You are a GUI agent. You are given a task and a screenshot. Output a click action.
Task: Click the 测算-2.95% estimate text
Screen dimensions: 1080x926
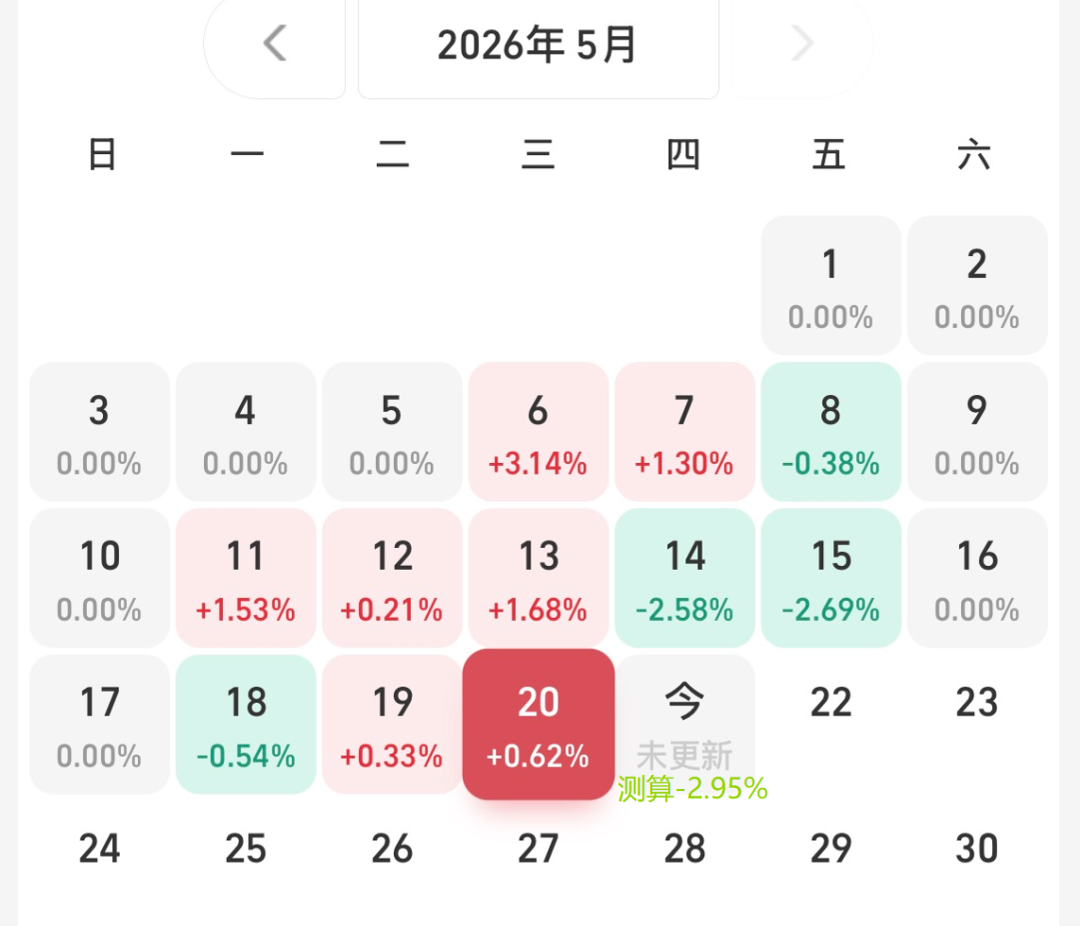click(x=692, y=789)
